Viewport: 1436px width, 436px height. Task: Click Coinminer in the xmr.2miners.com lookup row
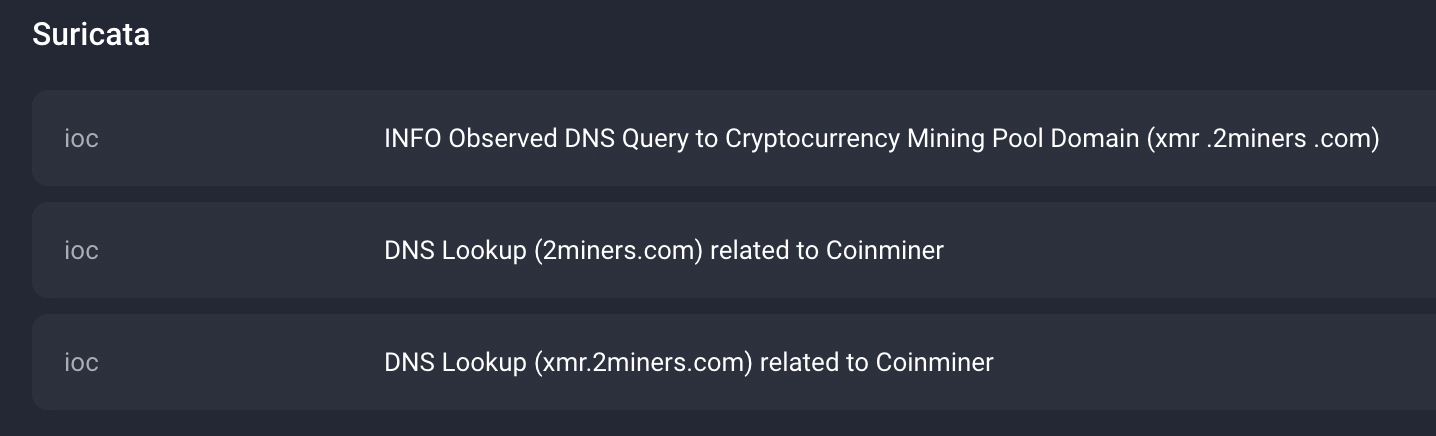[934, 362]
